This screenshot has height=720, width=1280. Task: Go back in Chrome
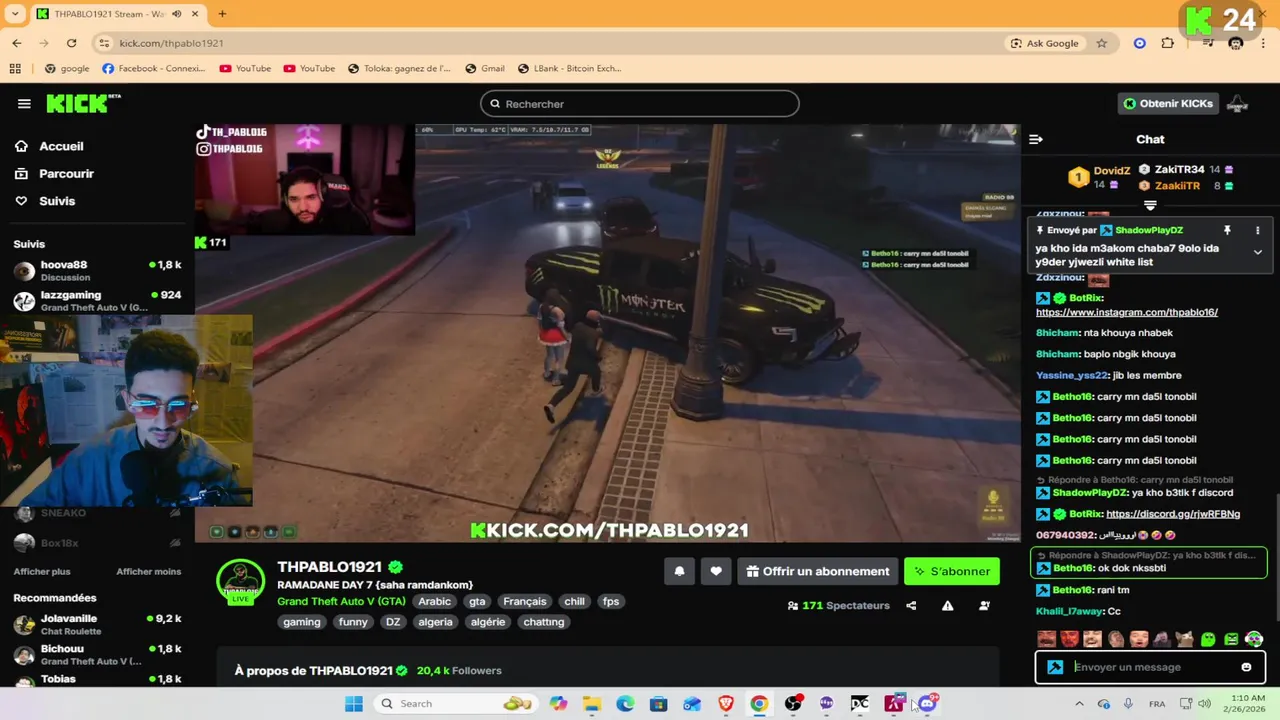17,43
